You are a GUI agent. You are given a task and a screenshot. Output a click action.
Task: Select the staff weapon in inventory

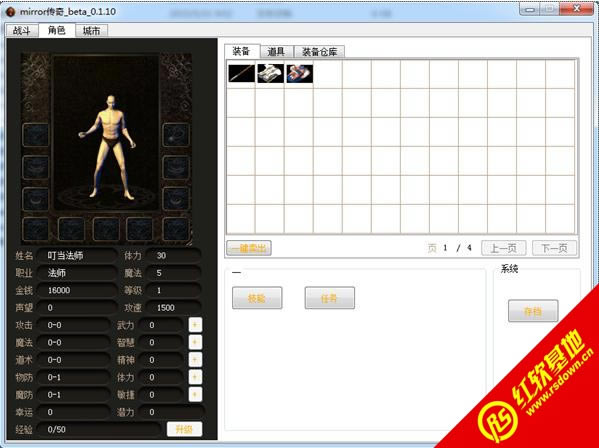click(241, 73)
